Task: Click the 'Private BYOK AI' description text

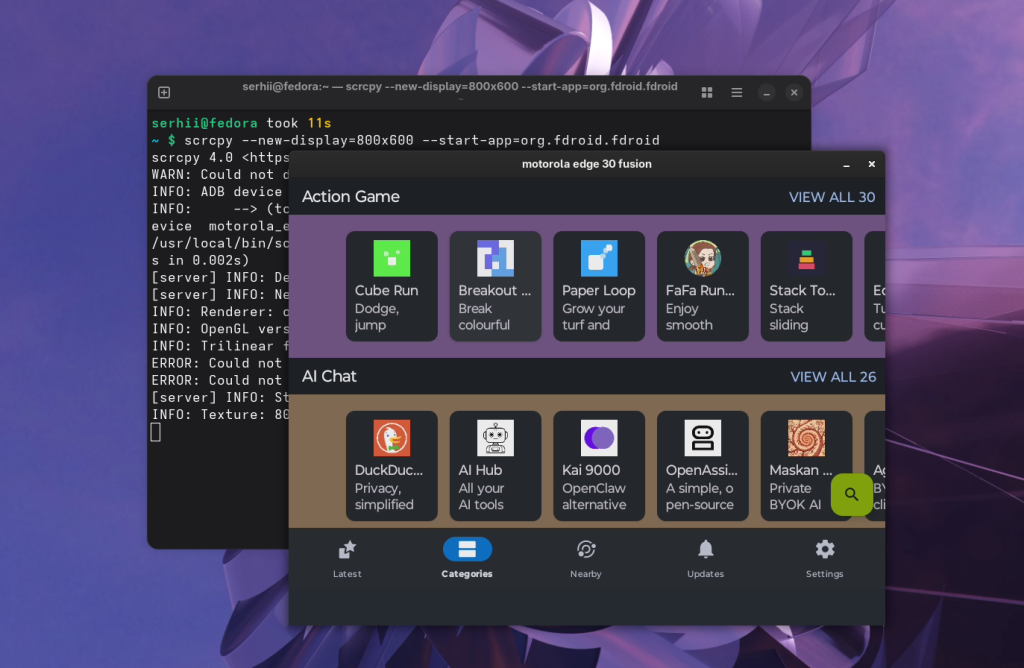Action: coord(795,496)
